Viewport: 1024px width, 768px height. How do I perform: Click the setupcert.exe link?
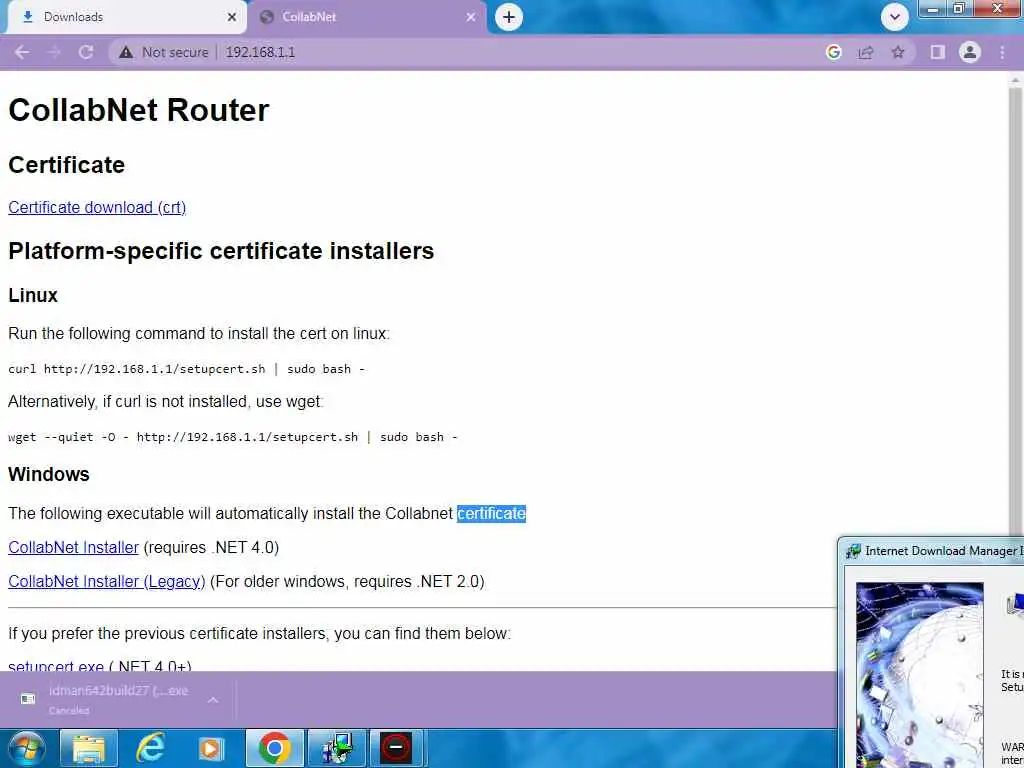pyautogui.click(x=56, y=665)
